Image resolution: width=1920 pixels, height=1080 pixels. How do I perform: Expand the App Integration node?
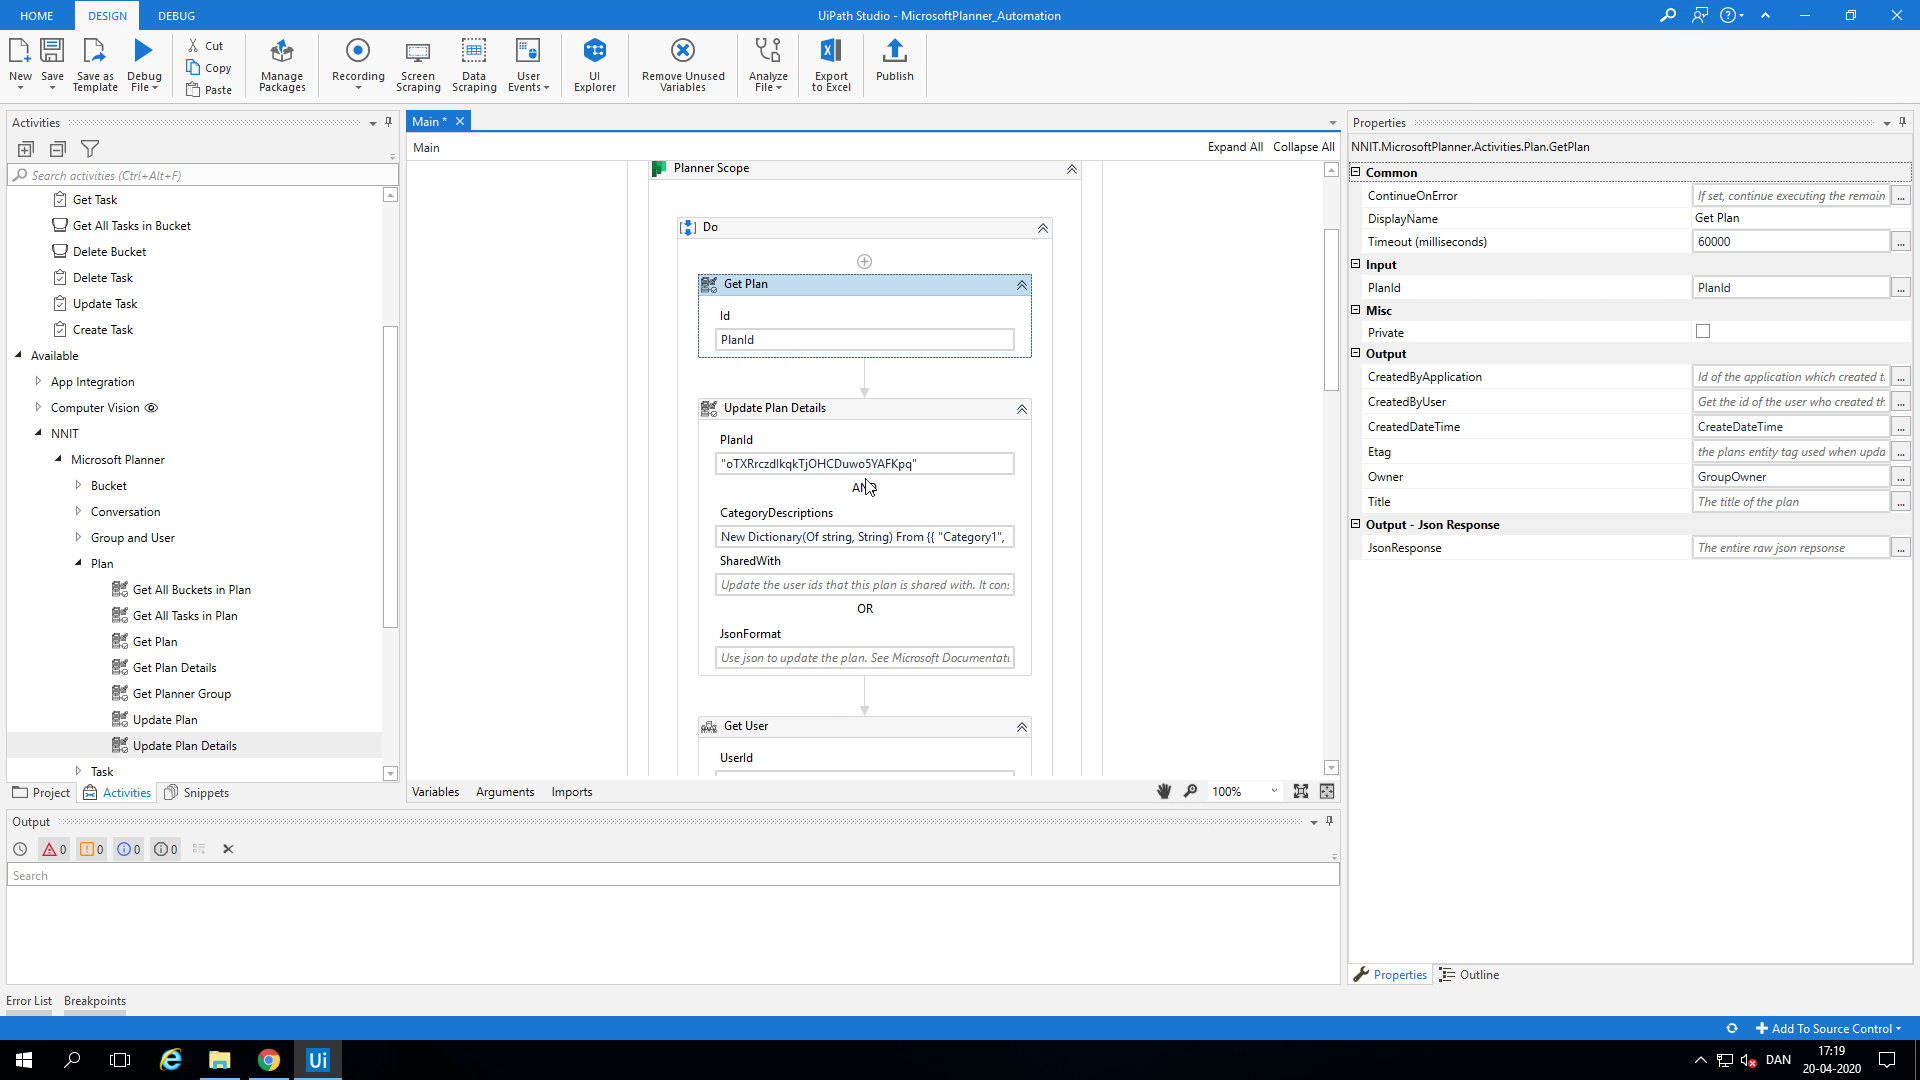[x=38, y=381]
